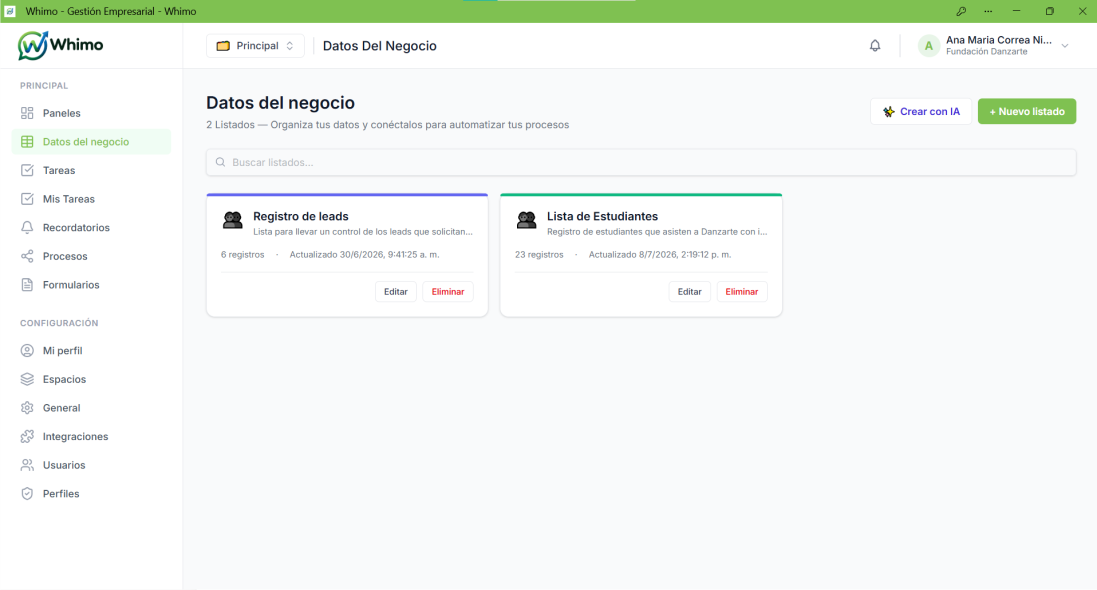Click the Espacios layers icon
Viewport: 1097px width, 590px height.
tap(27, 379)
